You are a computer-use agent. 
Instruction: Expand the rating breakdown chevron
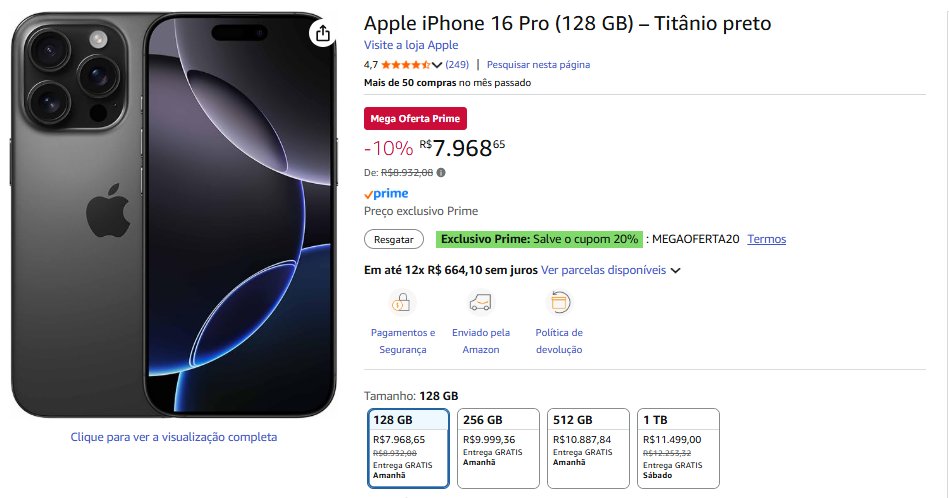point(437,65)
